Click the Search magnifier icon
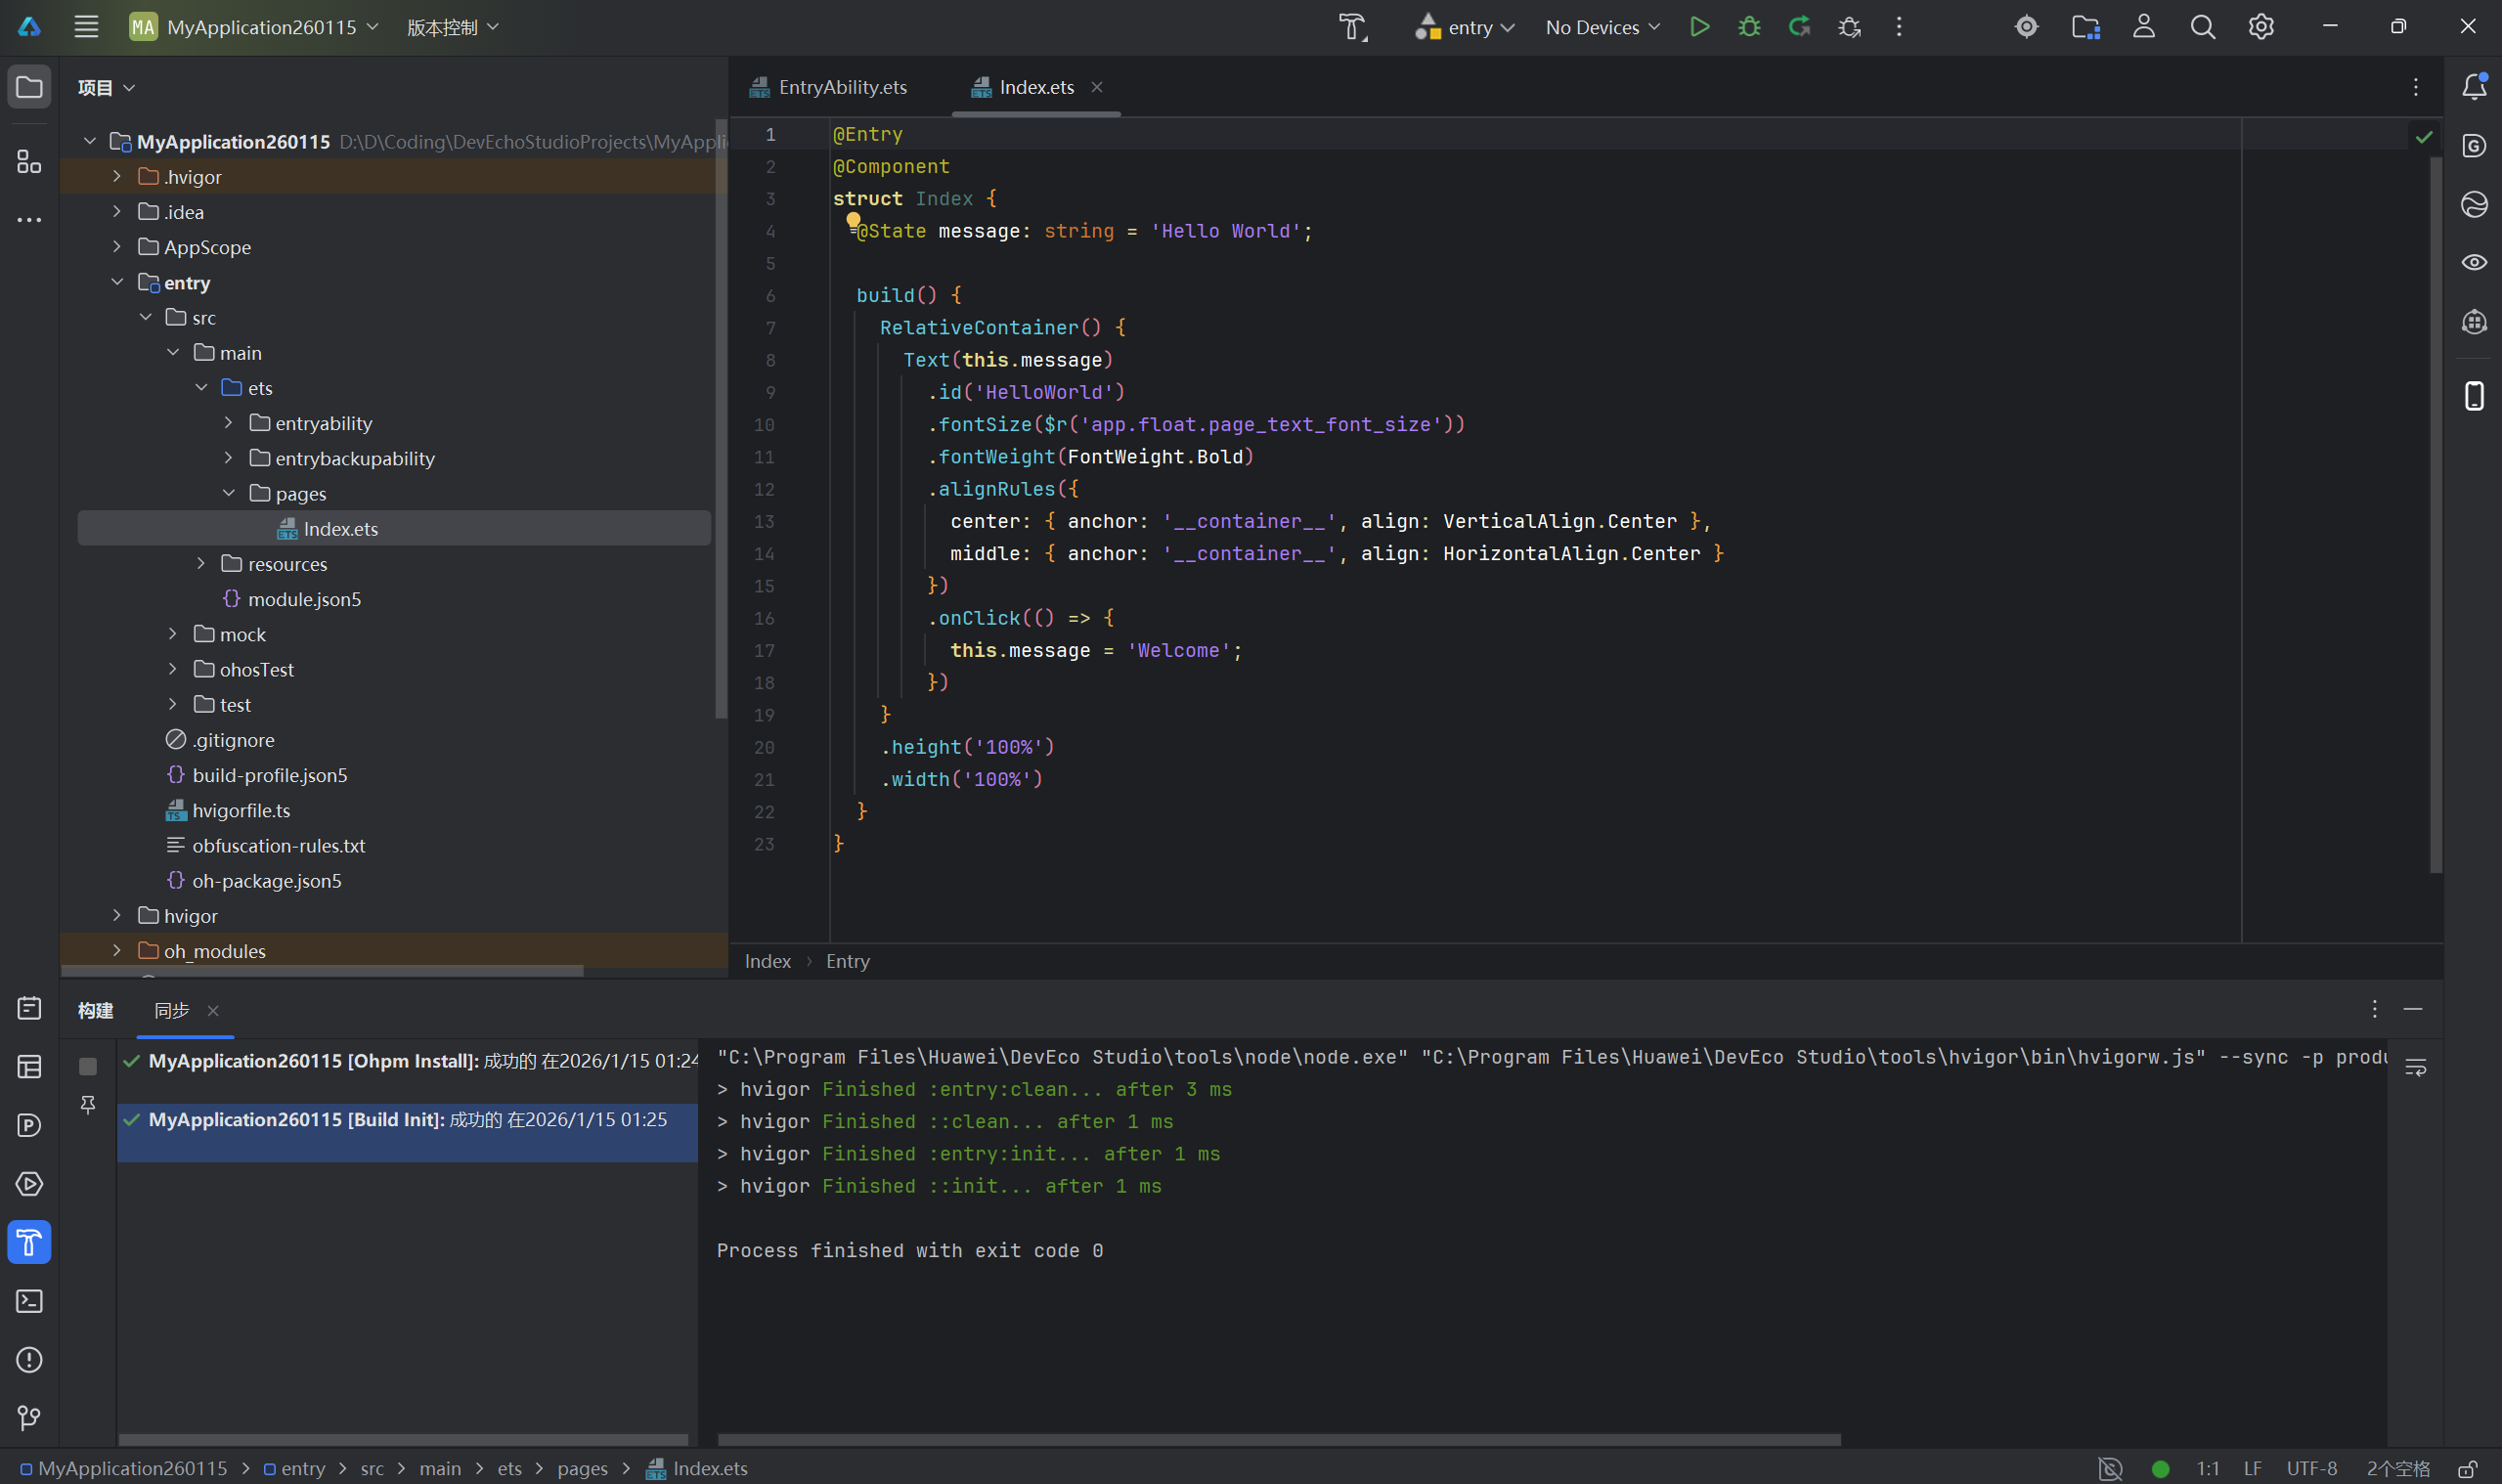2502x1484 pixels. coord(2202,27)
